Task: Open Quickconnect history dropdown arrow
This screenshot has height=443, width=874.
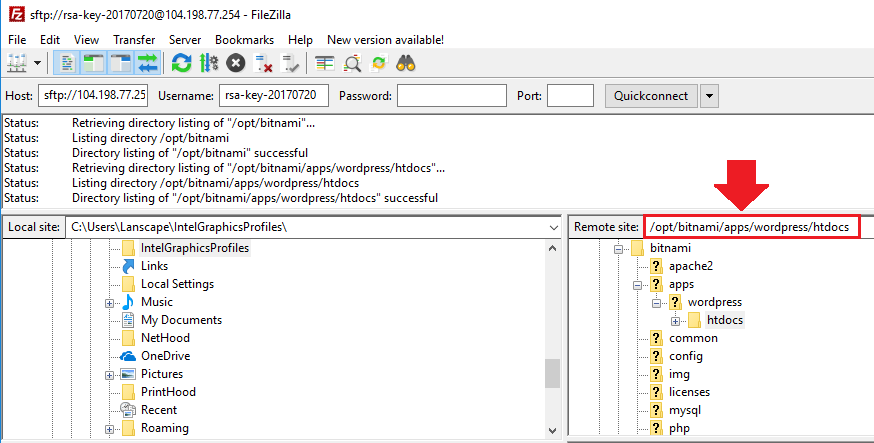Action: pyautogui.click(x=709, y=95)
